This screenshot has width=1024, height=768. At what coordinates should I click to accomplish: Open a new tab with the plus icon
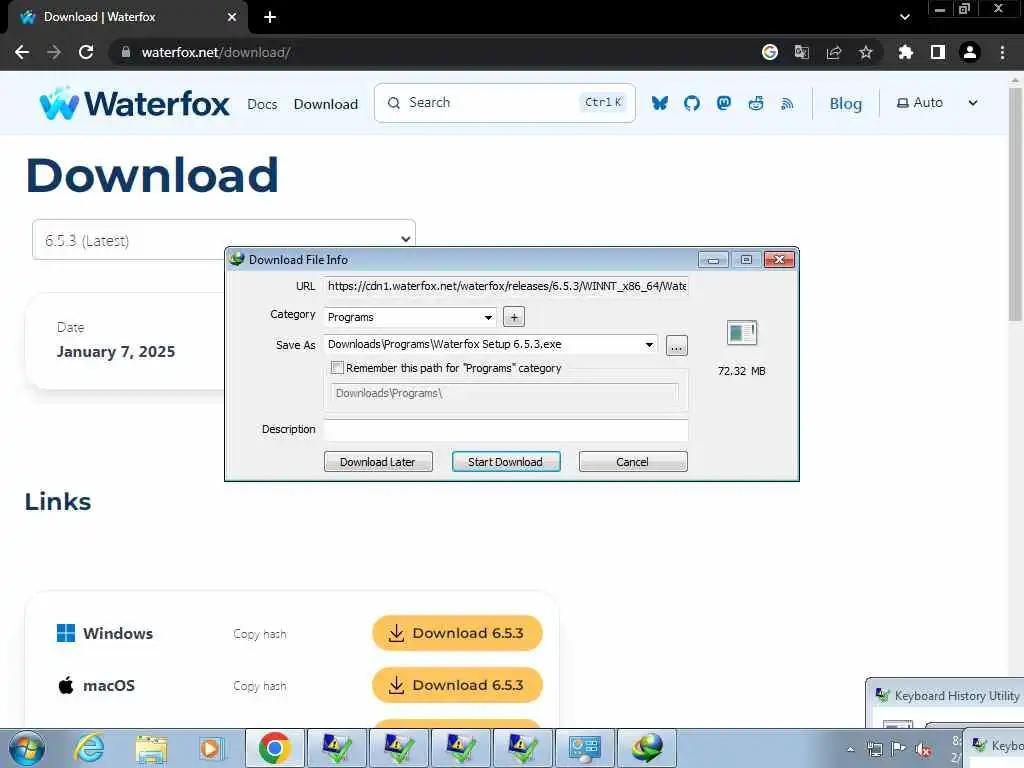click(x=270, y=17)
